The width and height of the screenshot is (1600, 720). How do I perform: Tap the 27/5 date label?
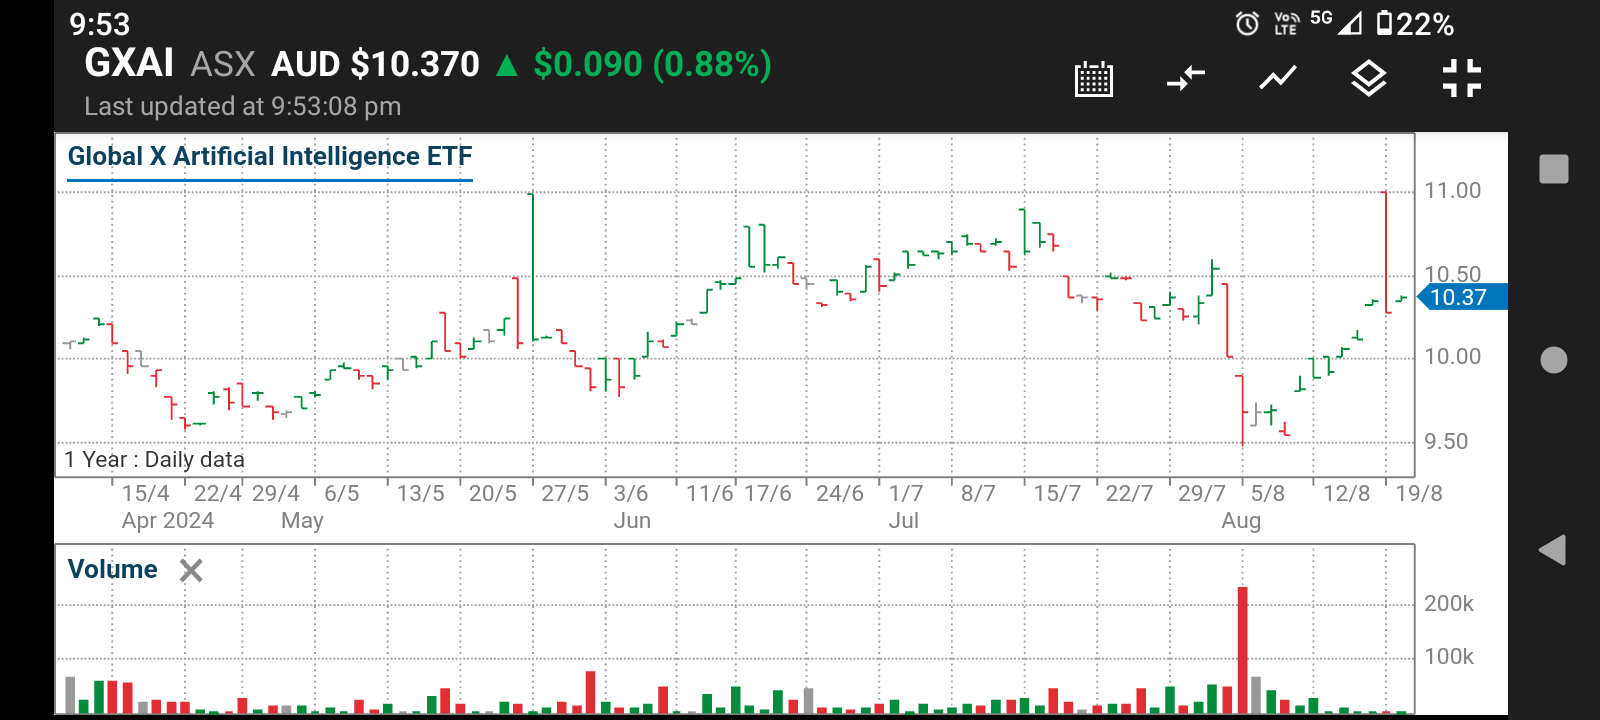click(x=565, y=493)
